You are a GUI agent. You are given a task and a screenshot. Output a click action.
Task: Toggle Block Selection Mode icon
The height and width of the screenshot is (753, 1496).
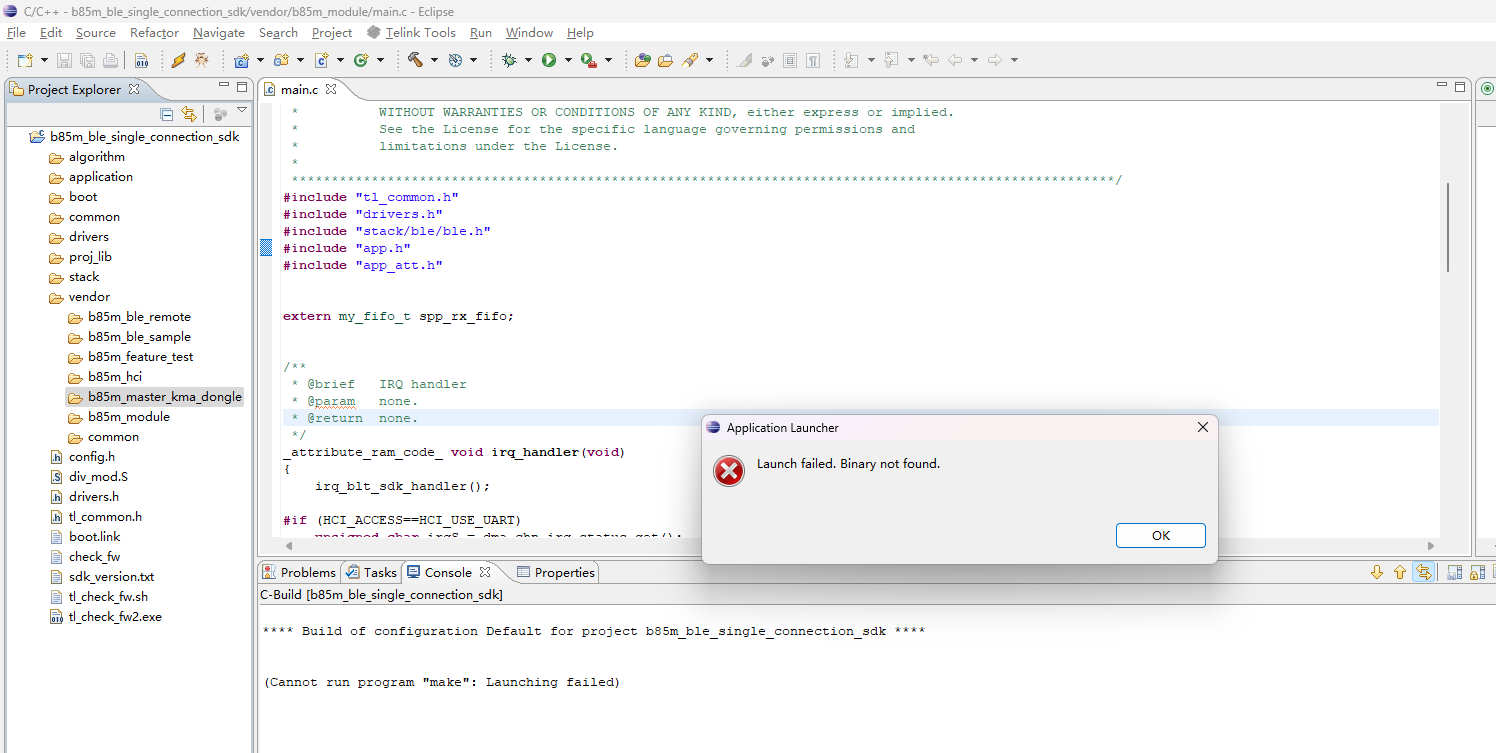pos(790,60)
